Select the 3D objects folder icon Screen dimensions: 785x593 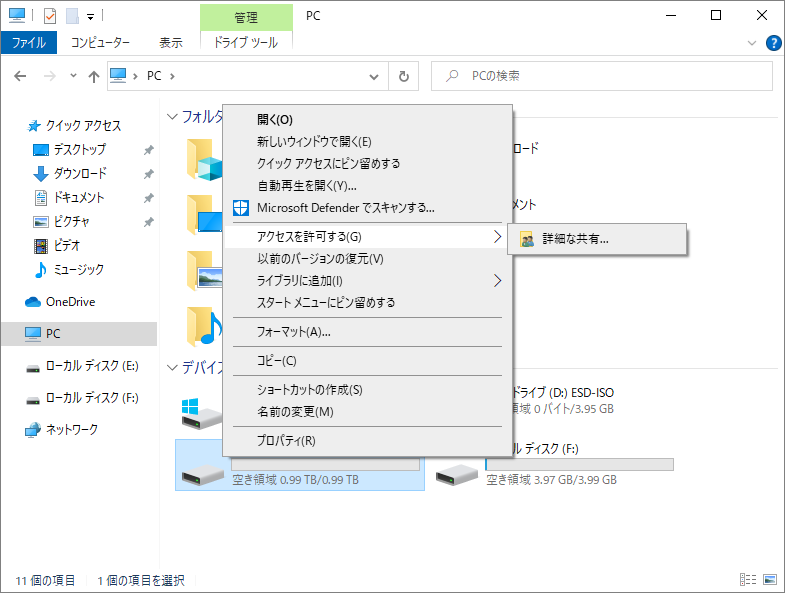coord(204,160)
